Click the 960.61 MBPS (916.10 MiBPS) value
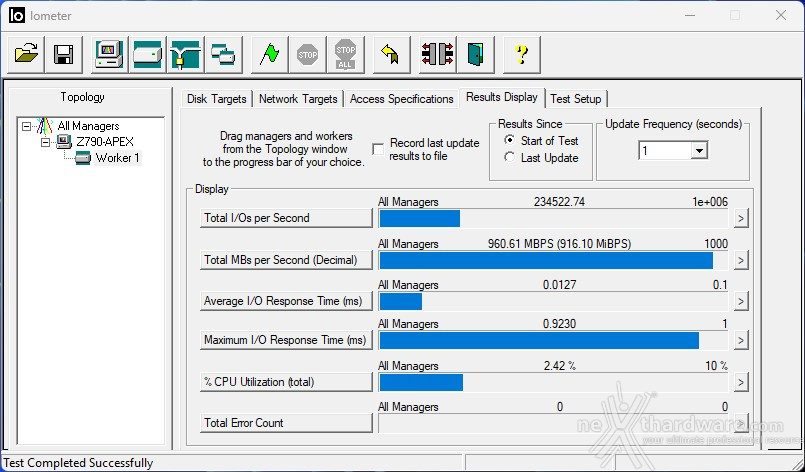 (x=559, y=244)
